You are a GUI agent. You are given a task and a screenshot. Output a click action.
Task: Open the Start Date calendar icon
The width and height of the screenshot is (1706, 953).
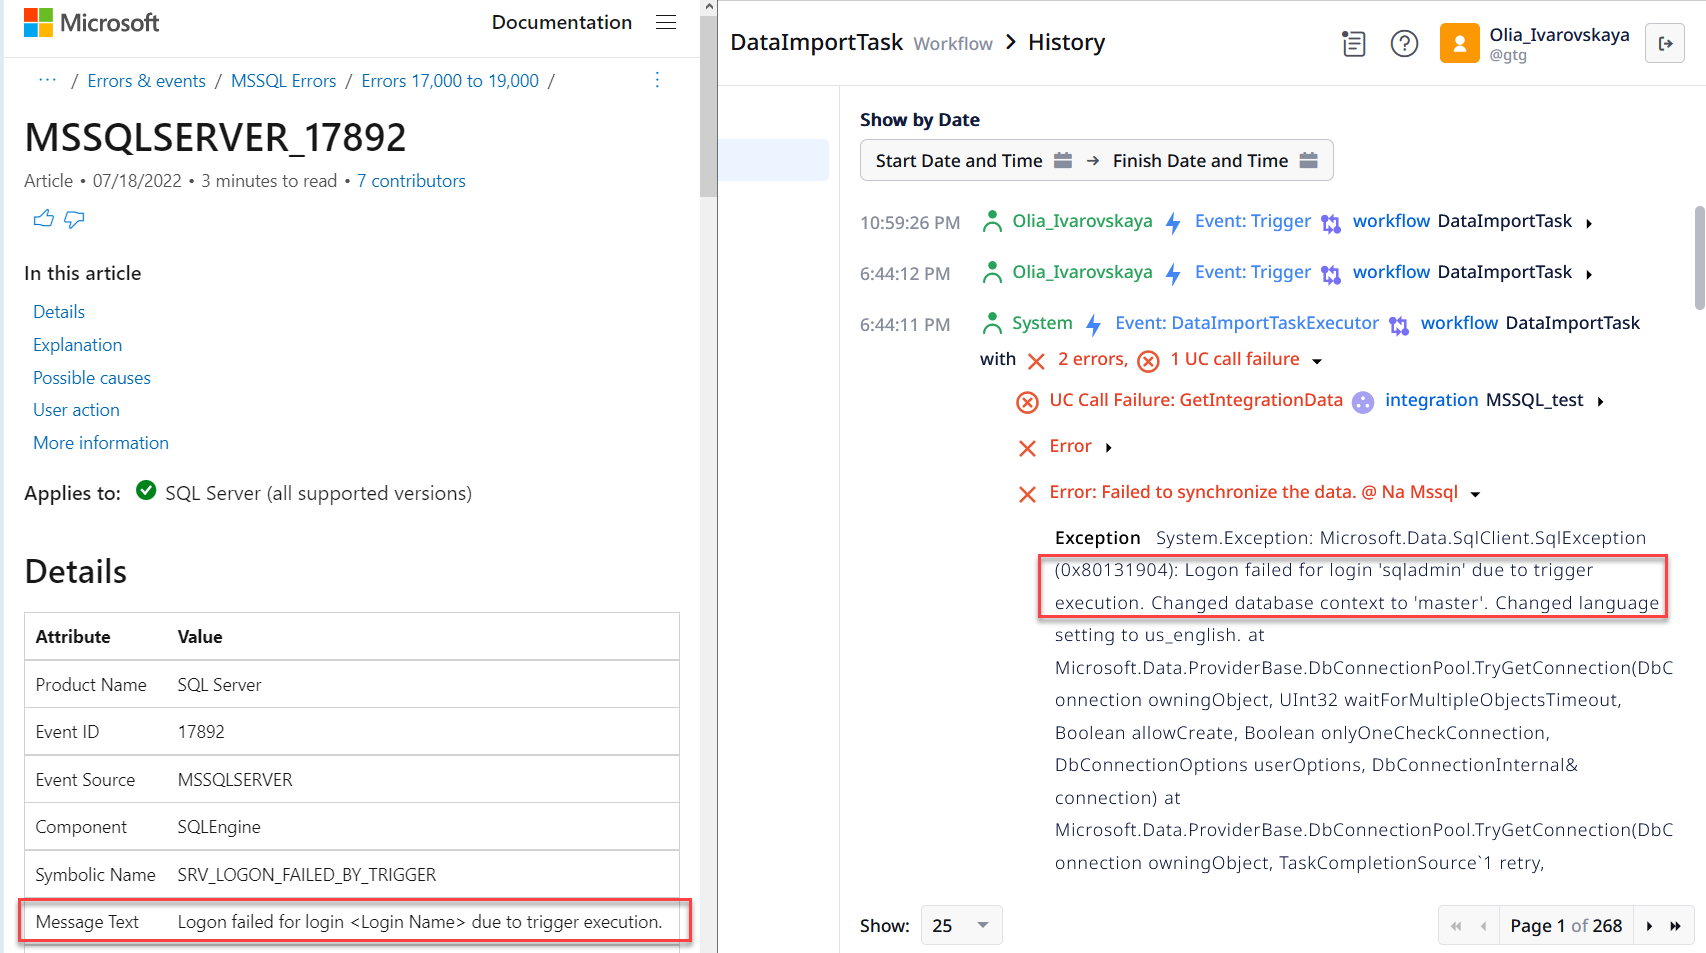click(1063, 161)
